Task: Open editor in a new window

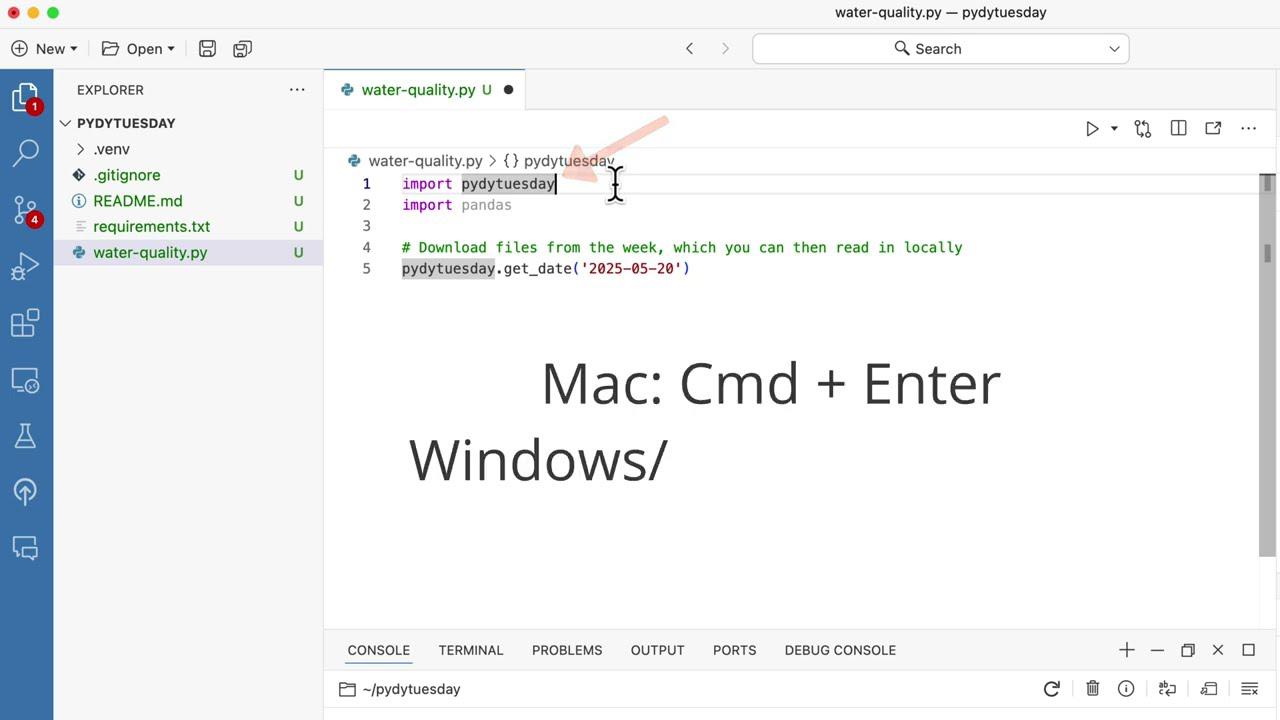Action: tap(1213, 128)
